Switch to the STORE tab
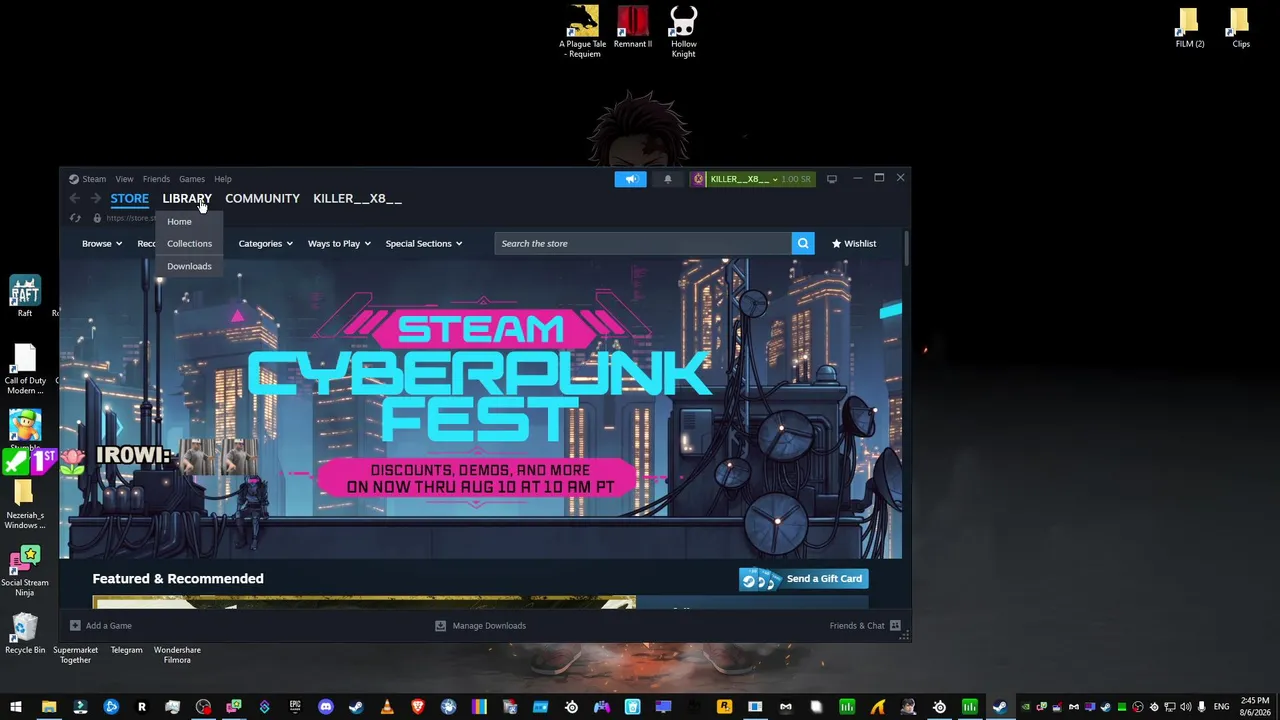 point(130,198)
